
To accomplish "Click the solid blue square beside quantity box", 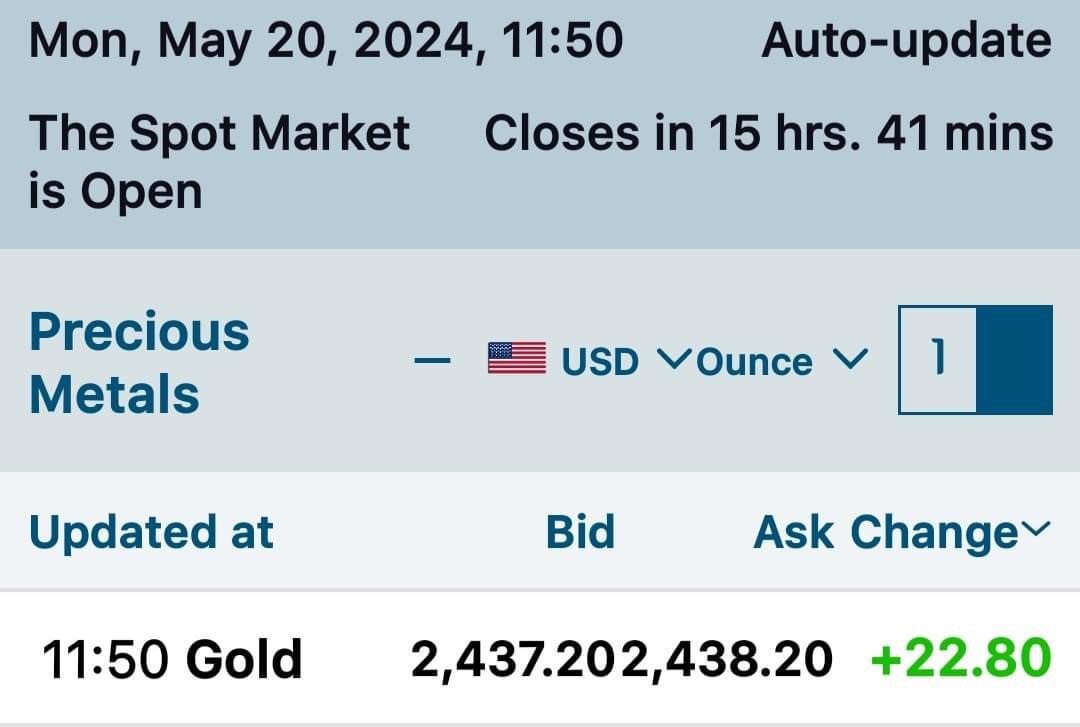I will (x=1014, y=360).
